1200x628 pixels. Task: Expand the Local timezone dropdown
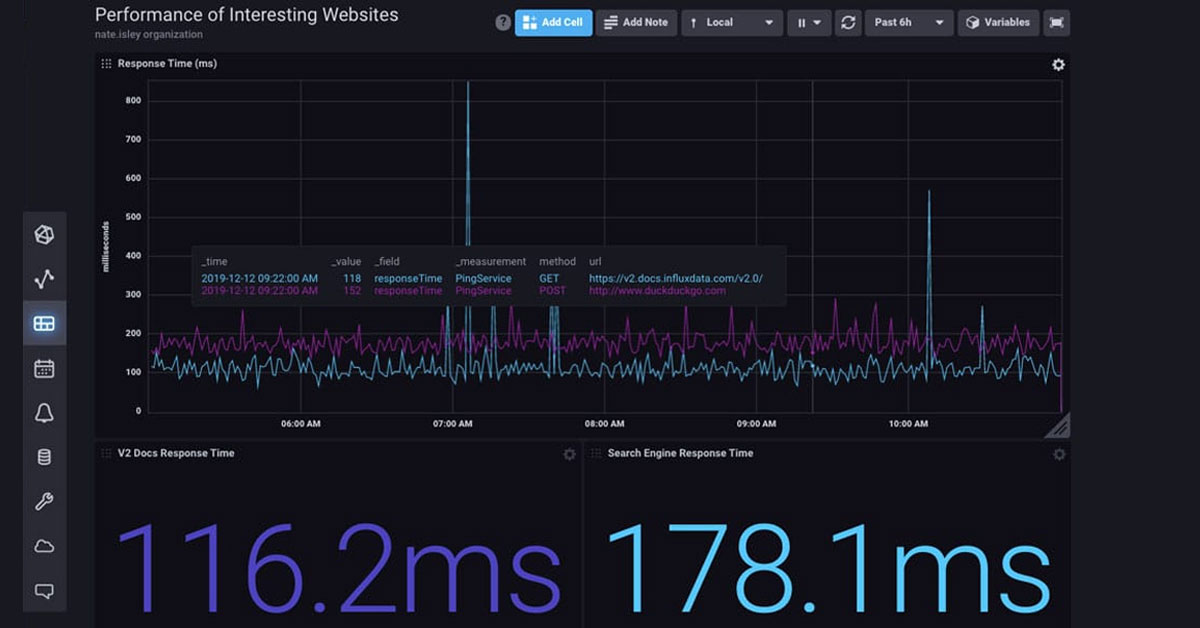[x=731, y=22]
